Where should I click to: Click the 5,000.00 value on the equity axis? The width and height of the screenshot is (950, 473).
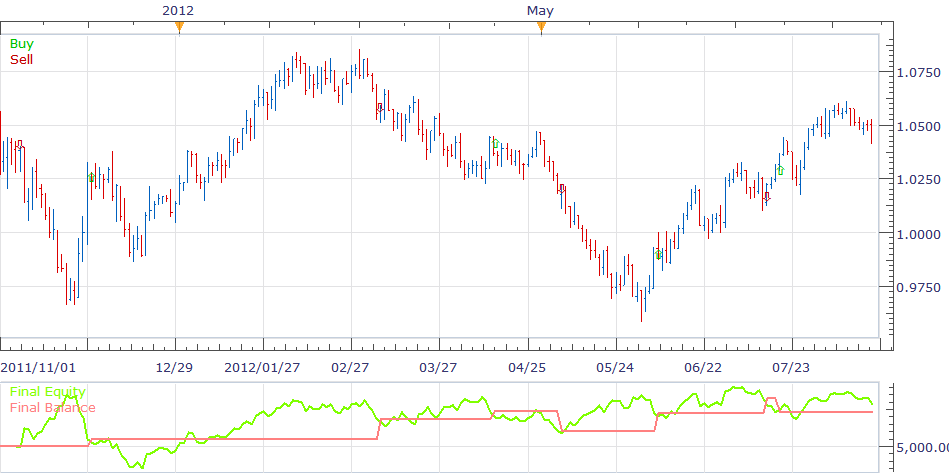tap(922, 448)
